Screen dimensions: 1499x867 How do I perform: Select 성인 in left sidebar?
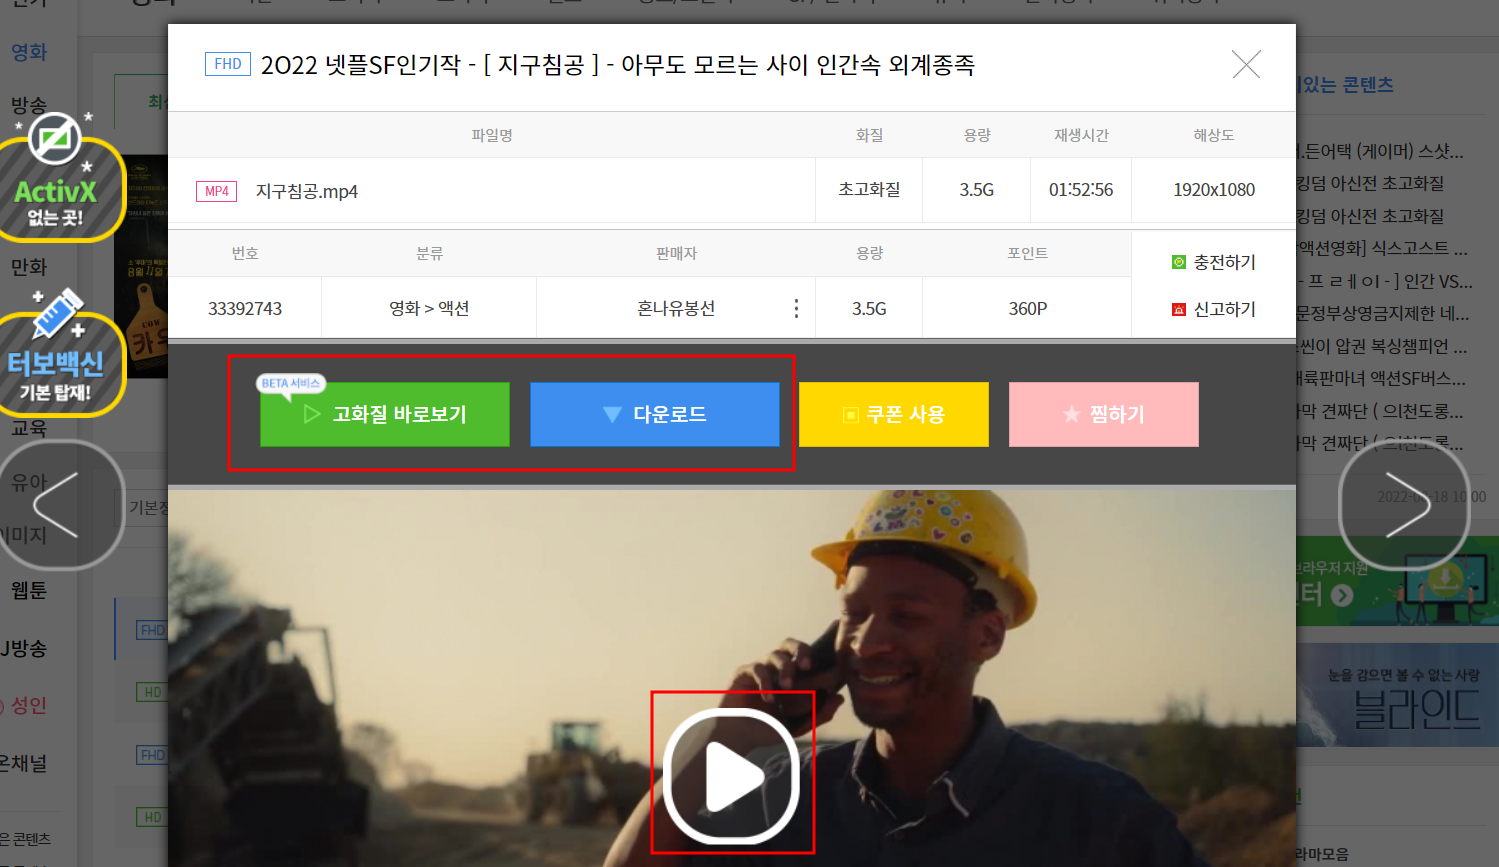point(29,705)
